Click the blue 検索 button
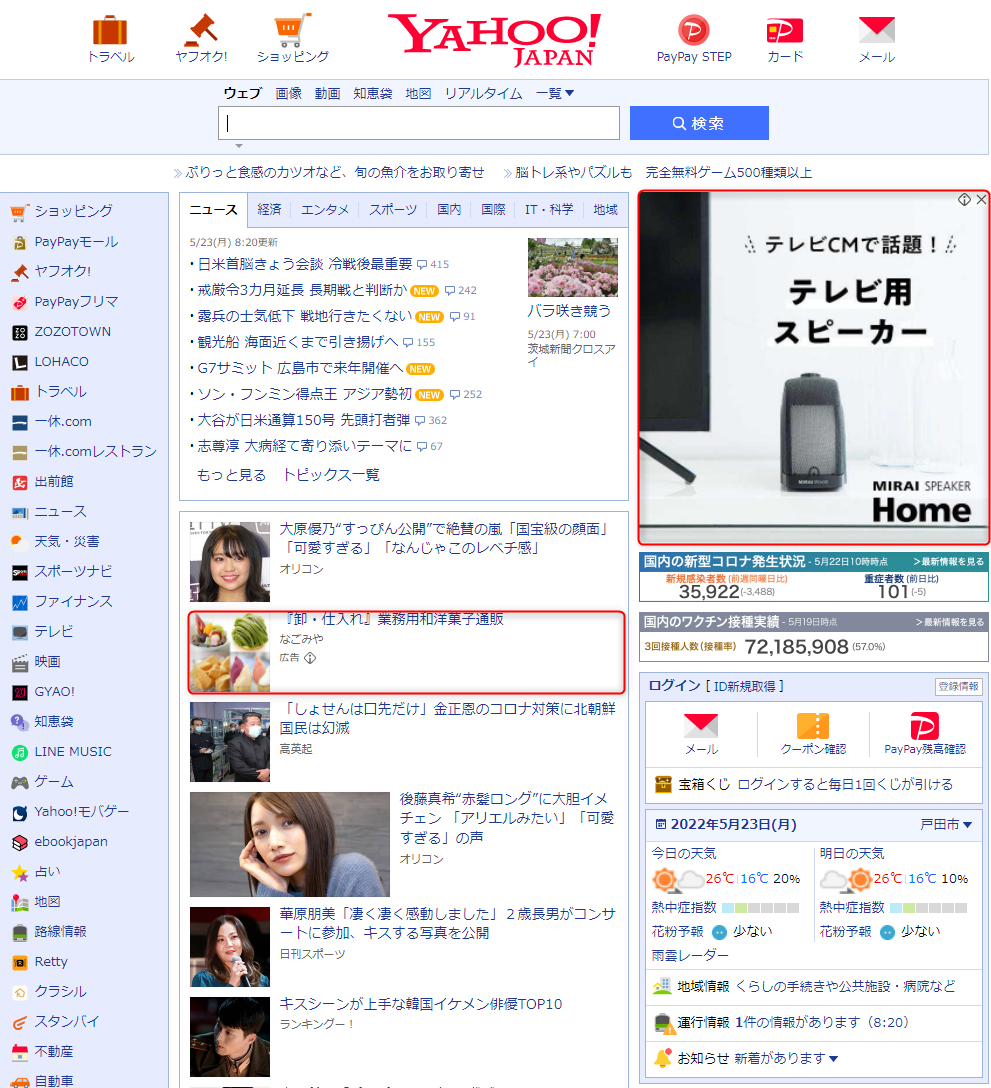This screenshot has width=991, height=1088. [x=699, y=123]
